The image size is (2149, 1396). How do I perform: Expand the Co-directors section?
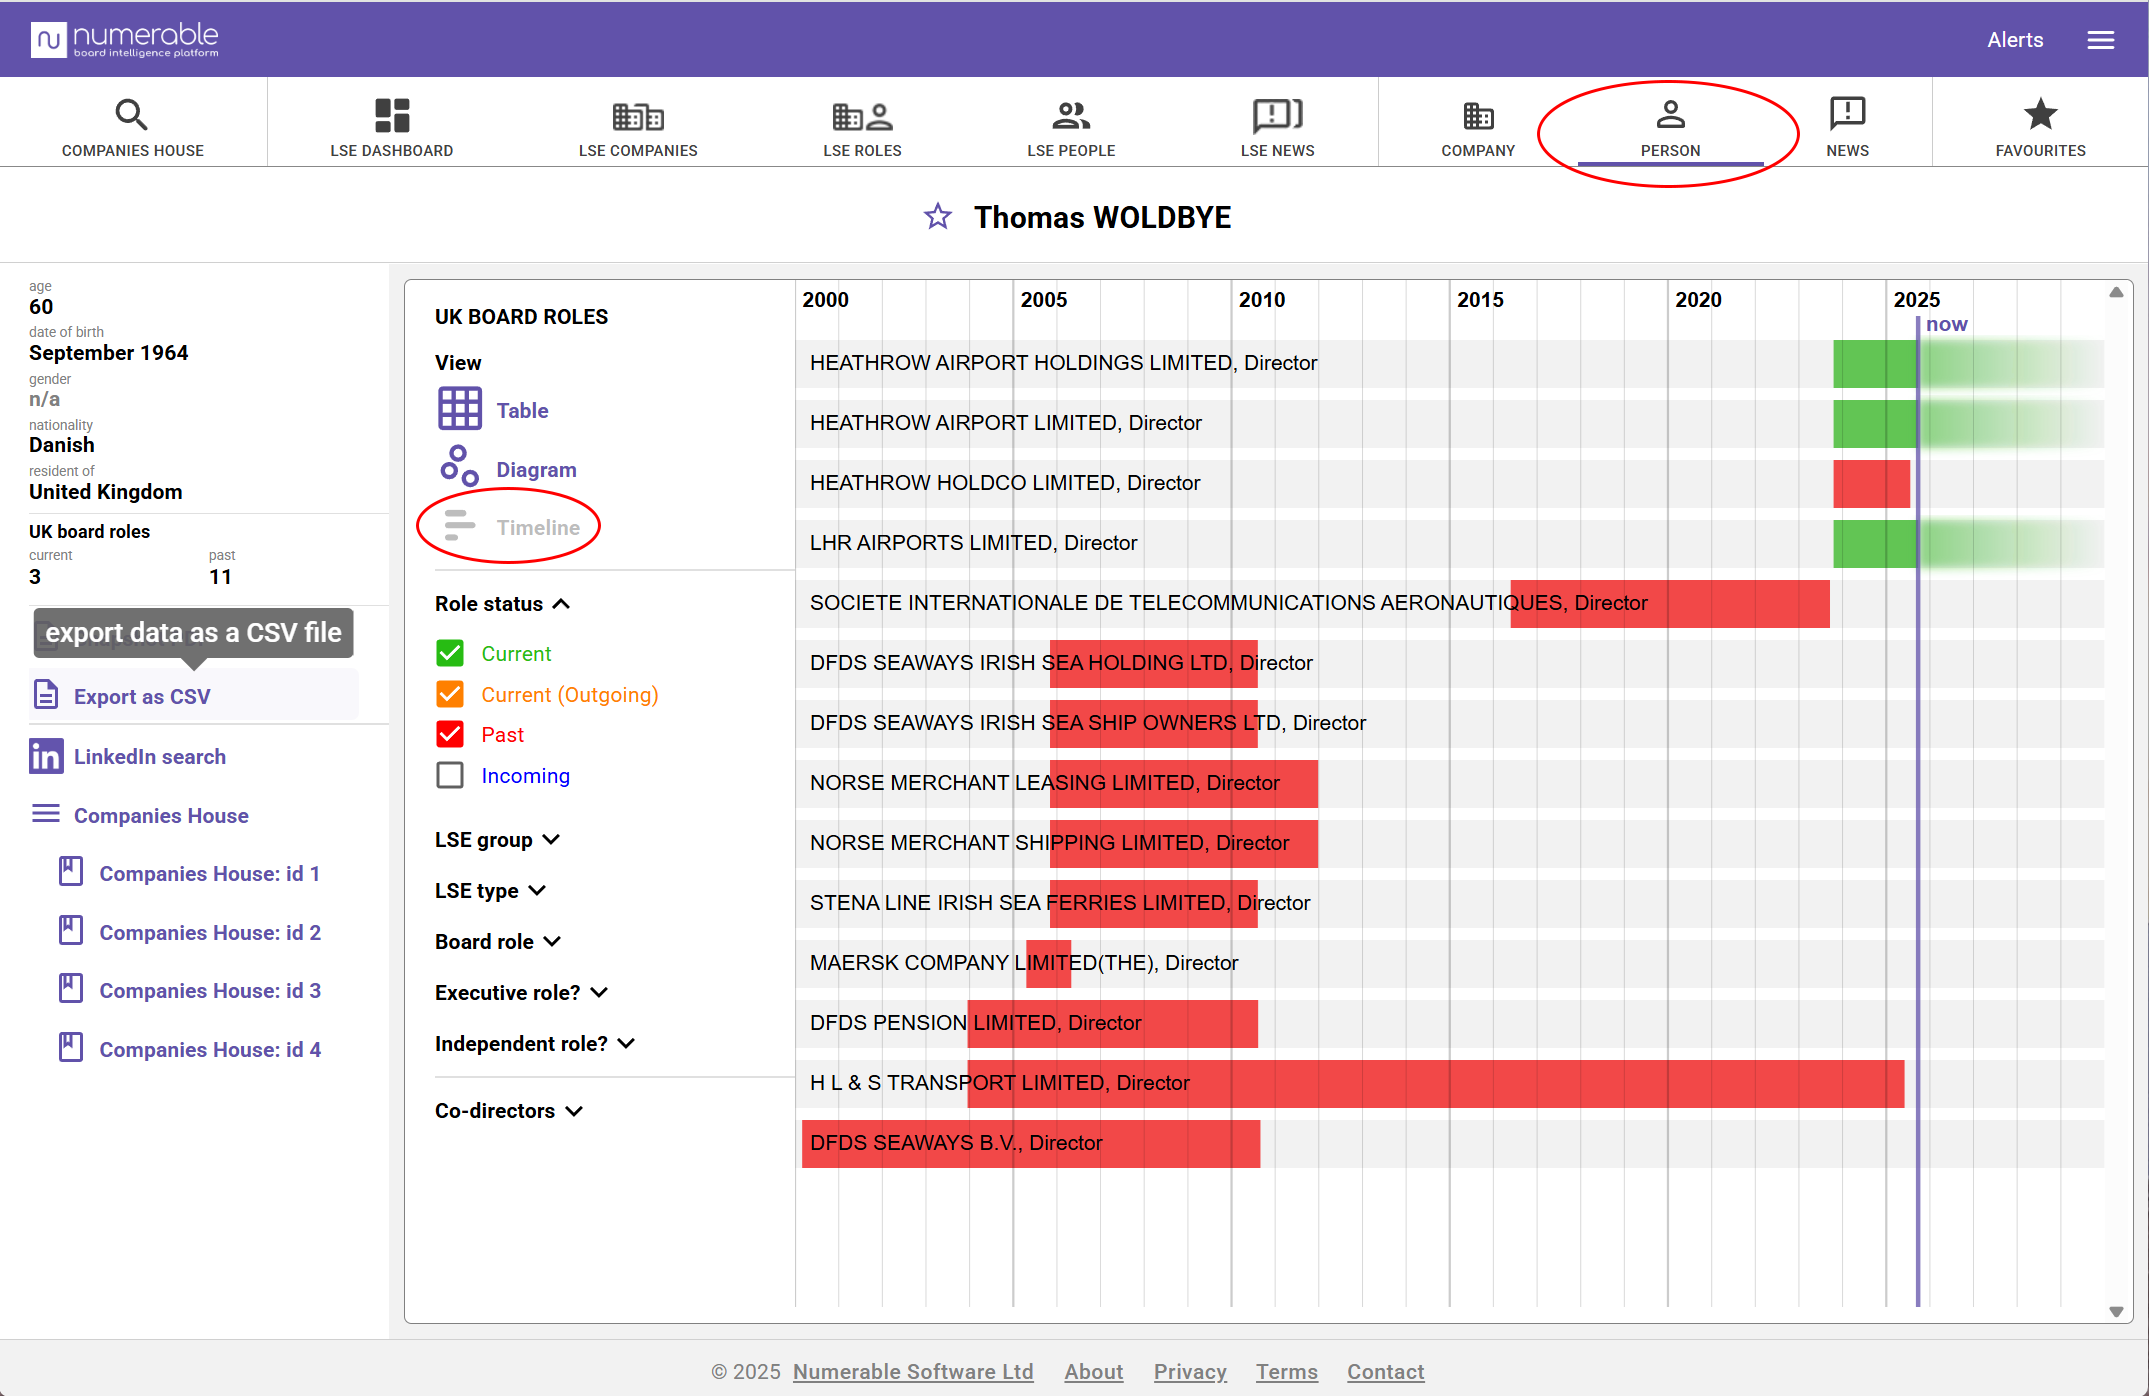point(508,1111)
